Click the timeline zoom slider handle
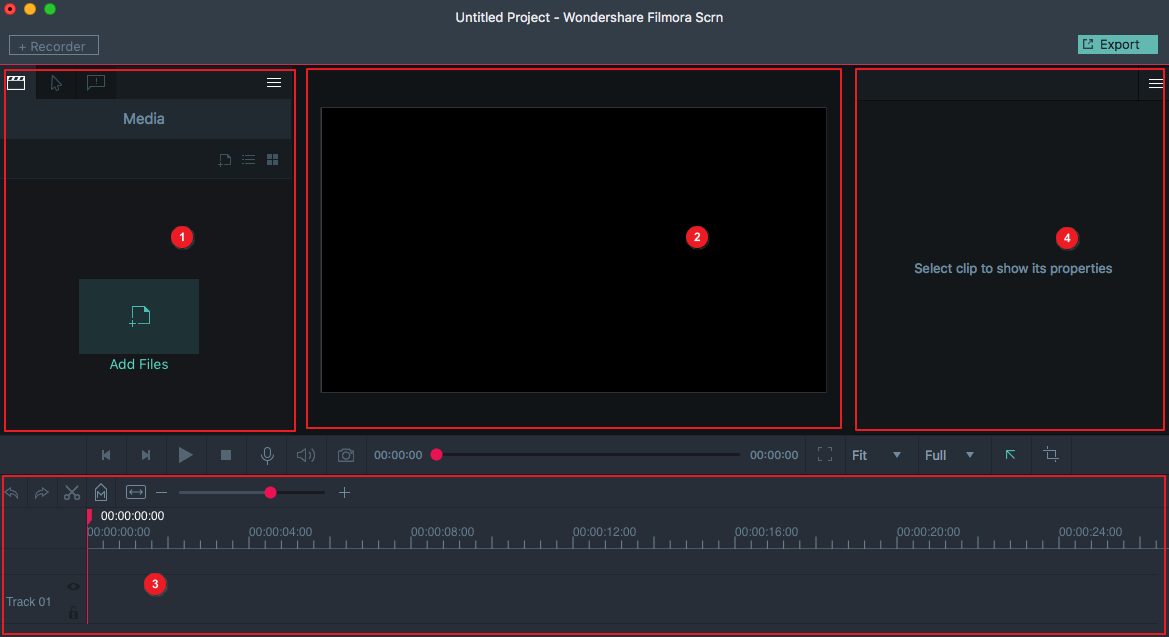The width and height of the screenshot is (1169, 637). coord(271,492)
